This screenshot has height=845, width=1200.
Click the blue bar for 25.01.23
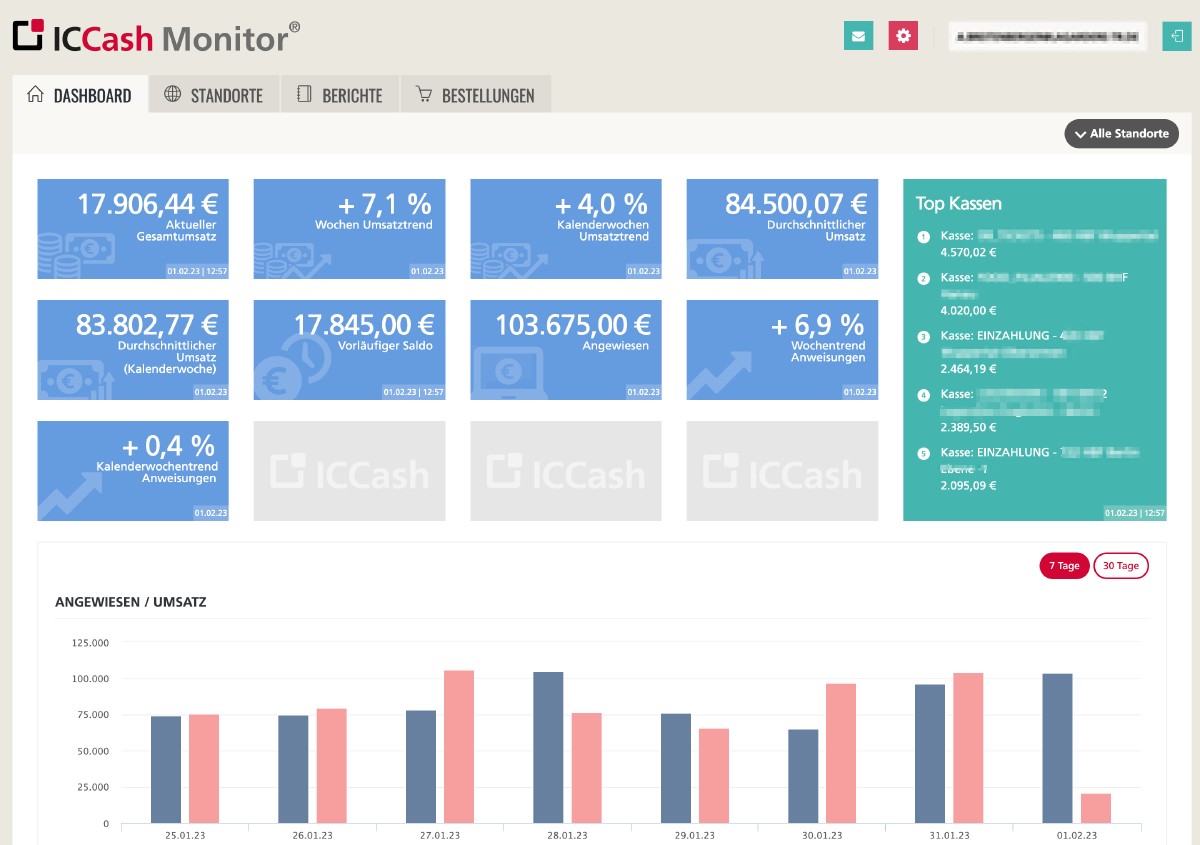[166, 770]
